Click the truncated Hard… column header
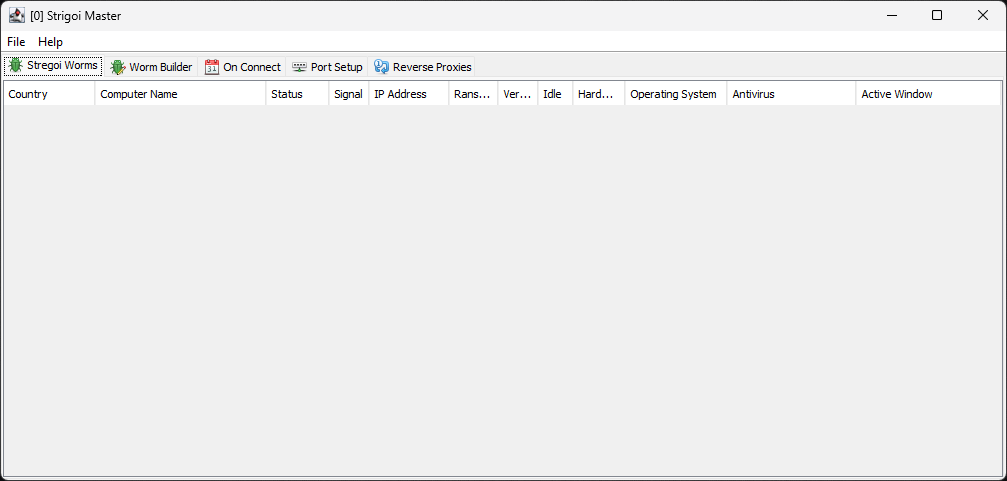Image resolution: width=1007 pixels, height=481 pixels. point(599,94)
